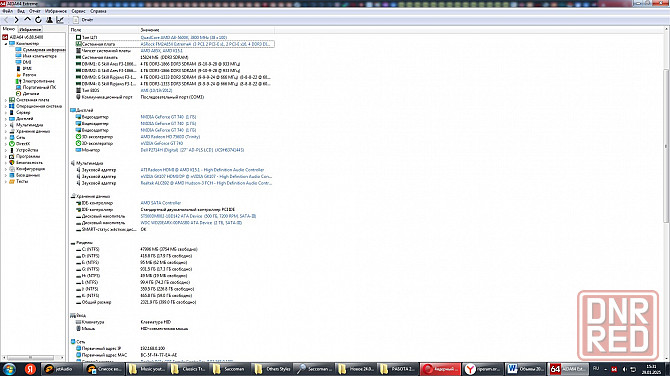The height and width of the screenshot is (376, 670).
Task: Open the WDC WD20EARX disk drive link
Action: tap(191, 223)
